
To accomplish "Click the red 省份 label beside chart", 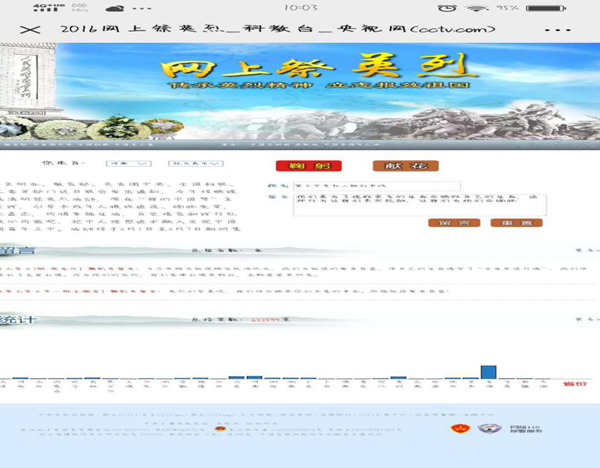I will [575, 383].
